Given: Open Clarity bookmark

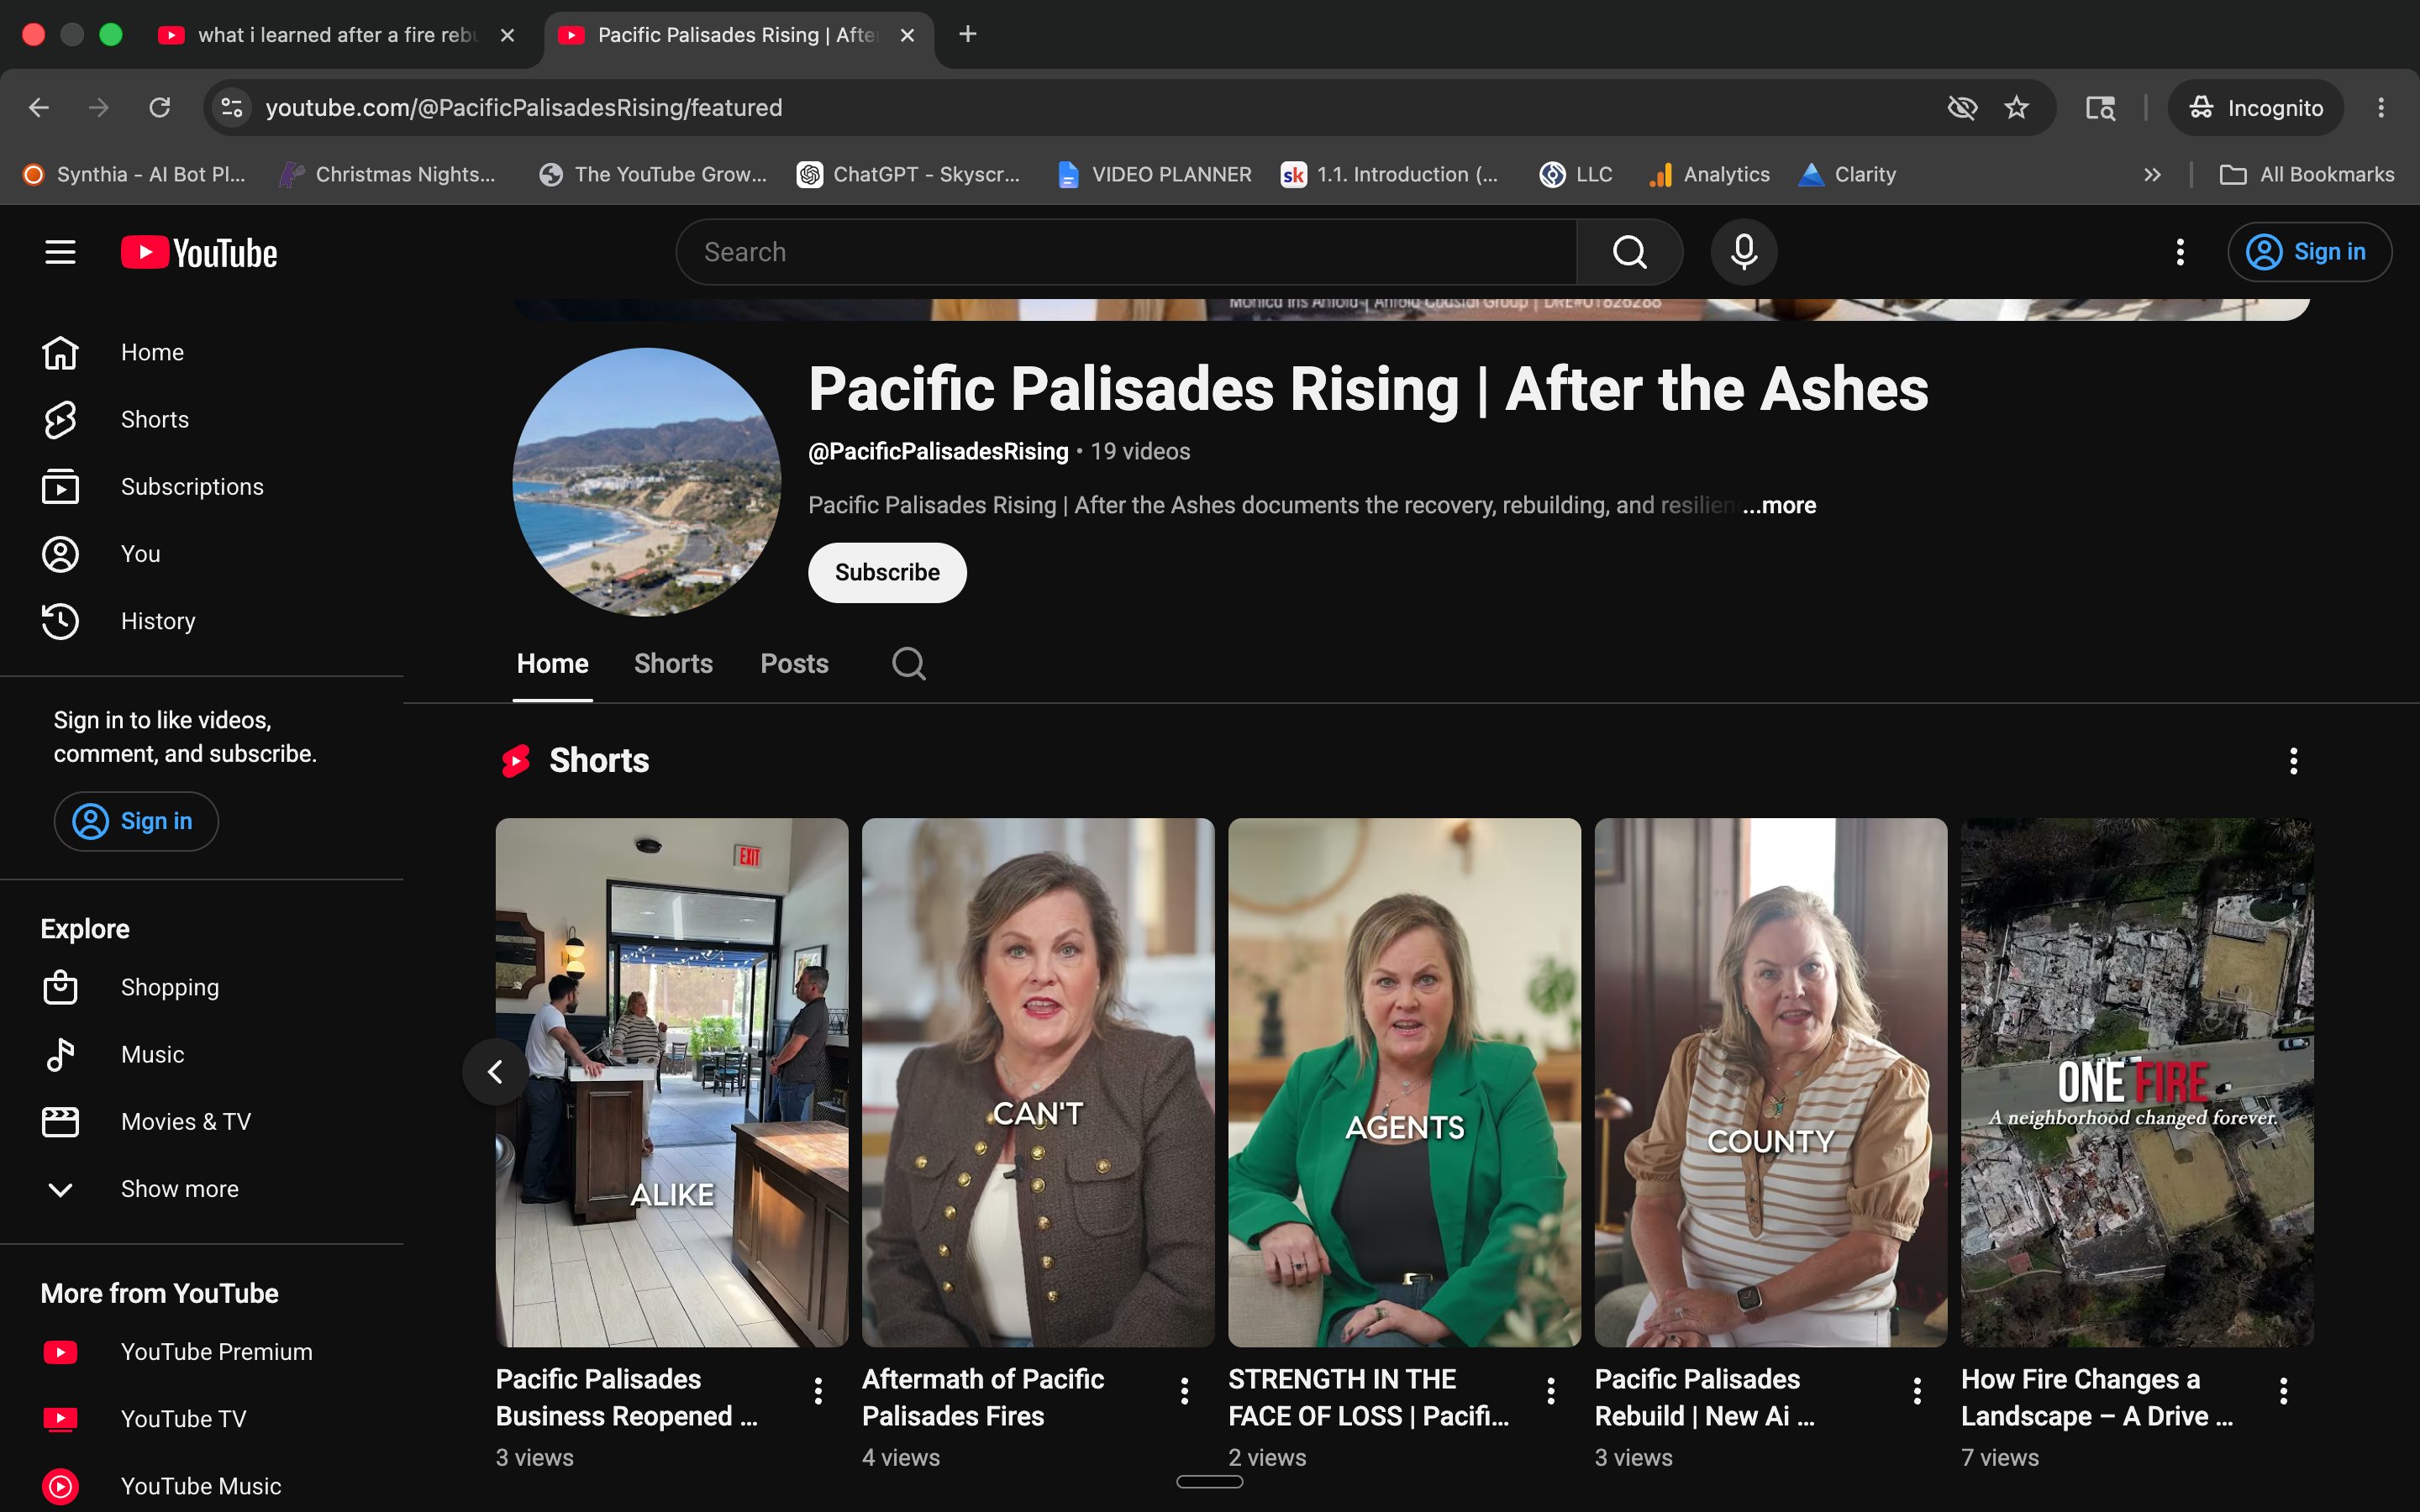Looking at the screenshot, I should tap(1847, 175).
